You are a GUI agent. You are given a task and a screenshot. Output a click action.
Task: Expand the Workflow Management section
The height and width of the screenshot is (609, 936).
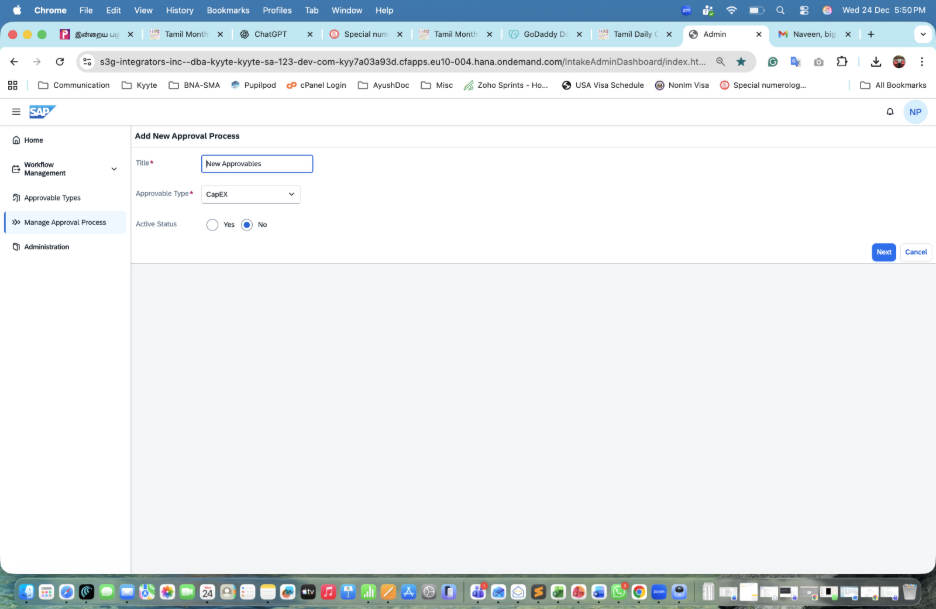pyautogui.click(x=114, y=169)
